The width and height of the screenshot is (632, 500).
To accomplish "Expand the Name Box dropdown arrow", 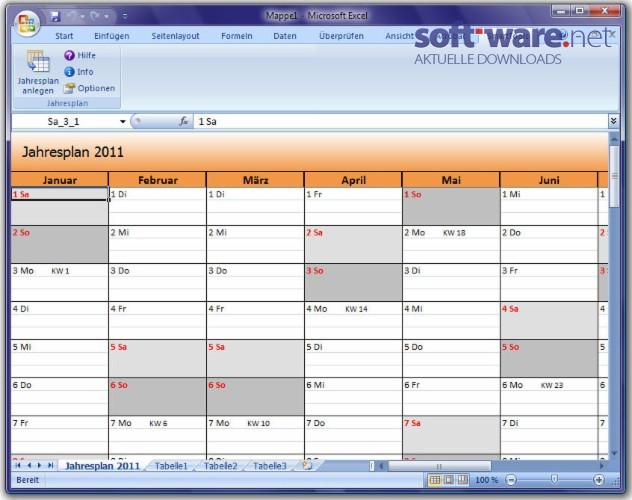I will coord(123,121).
